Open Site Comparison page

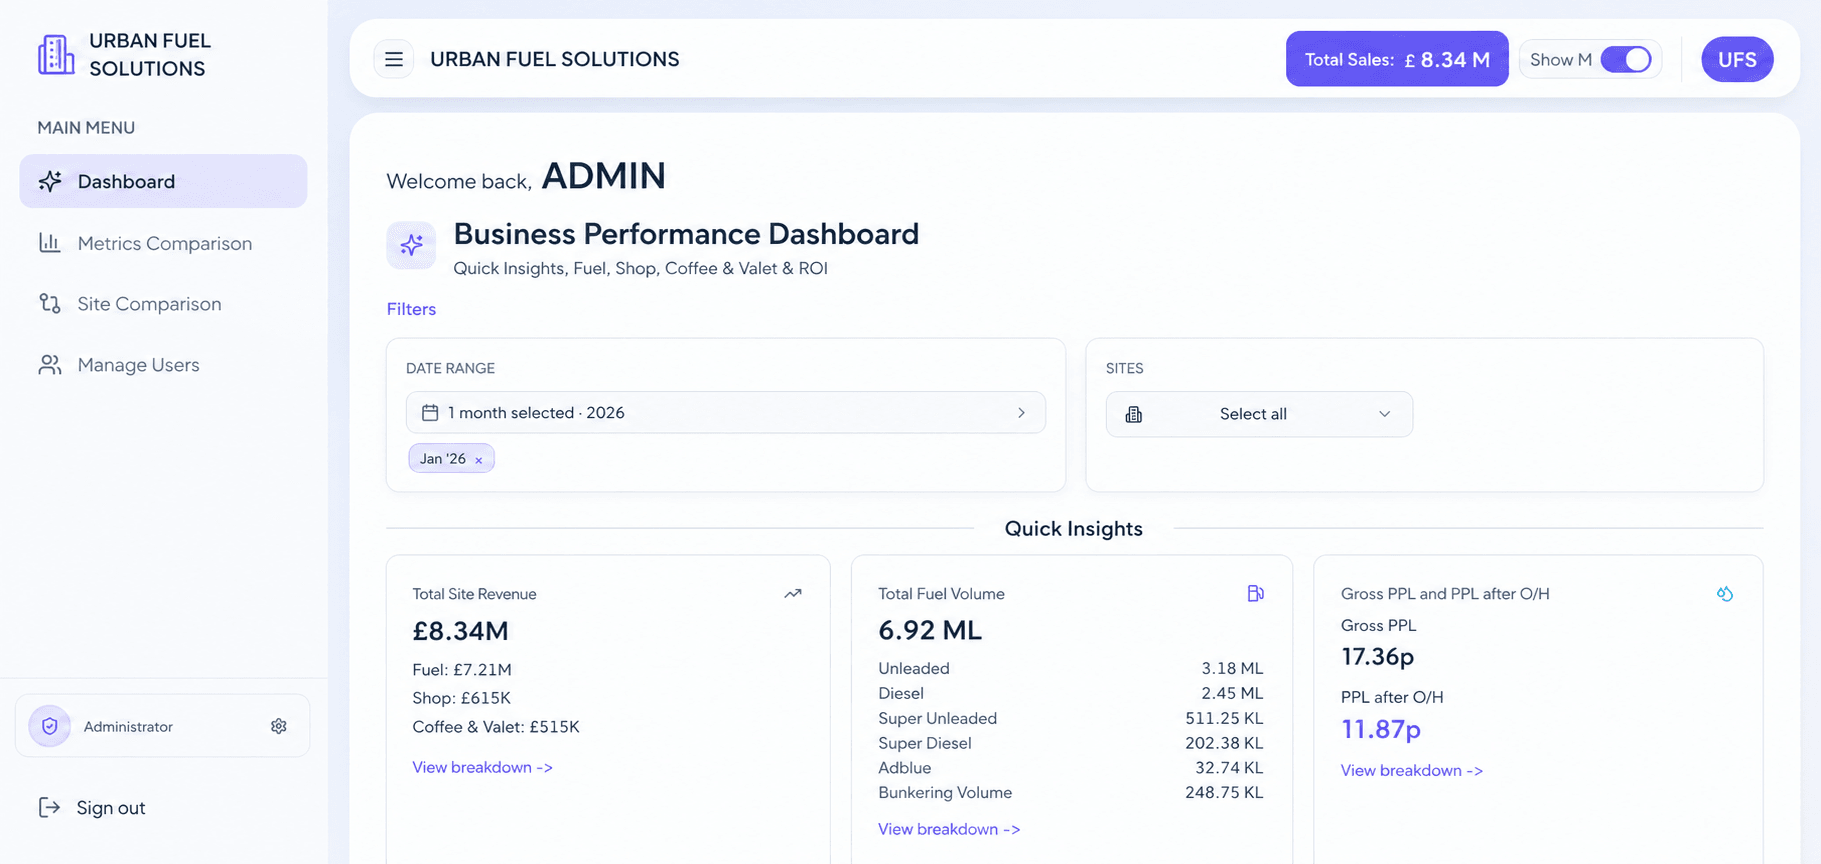click(163, 304)
